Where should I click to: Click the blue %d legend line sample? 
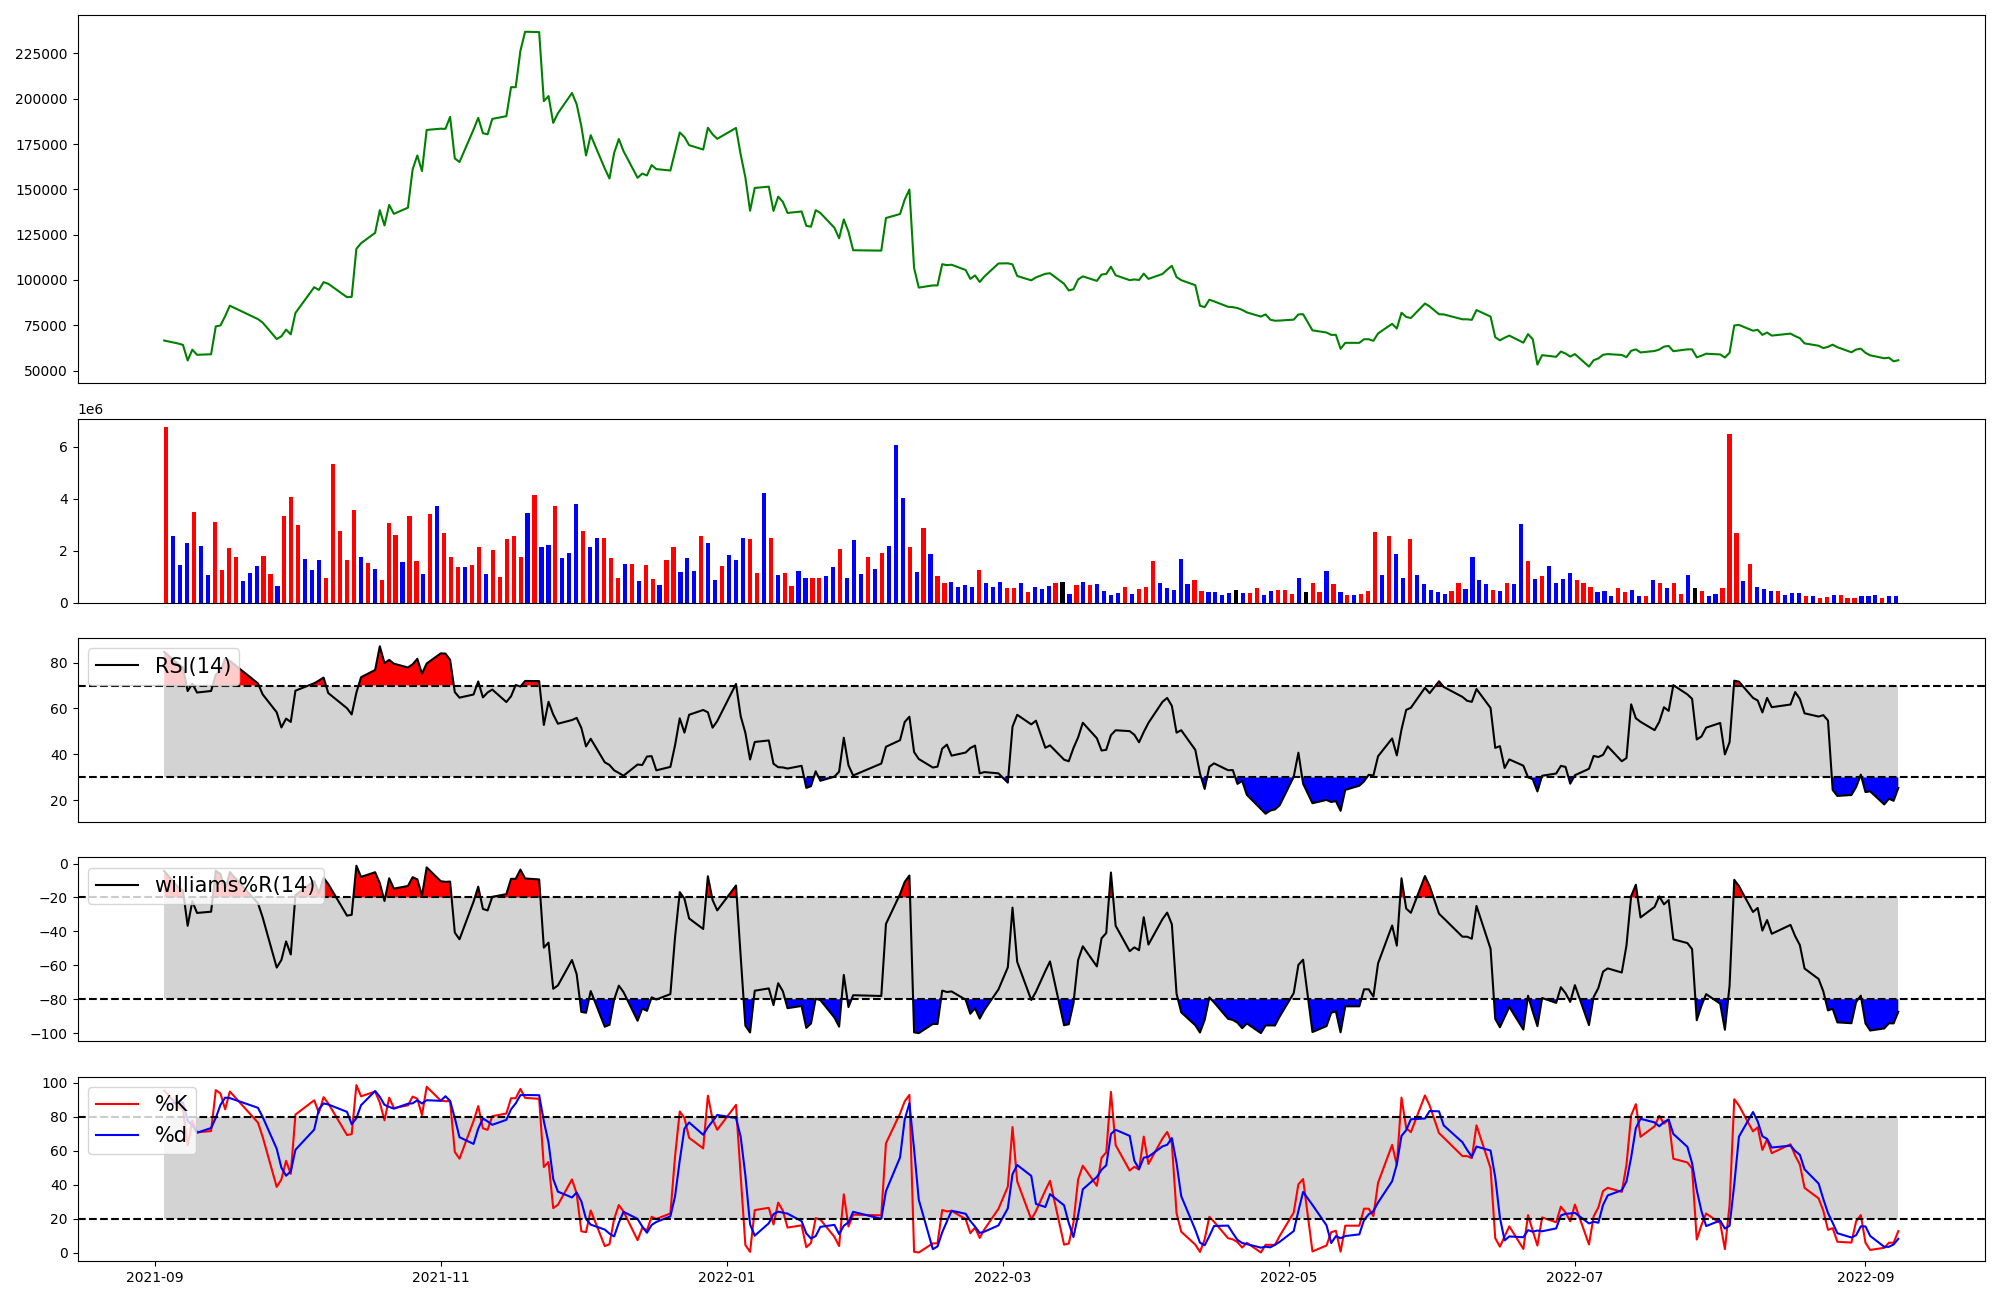(118, 1135)
